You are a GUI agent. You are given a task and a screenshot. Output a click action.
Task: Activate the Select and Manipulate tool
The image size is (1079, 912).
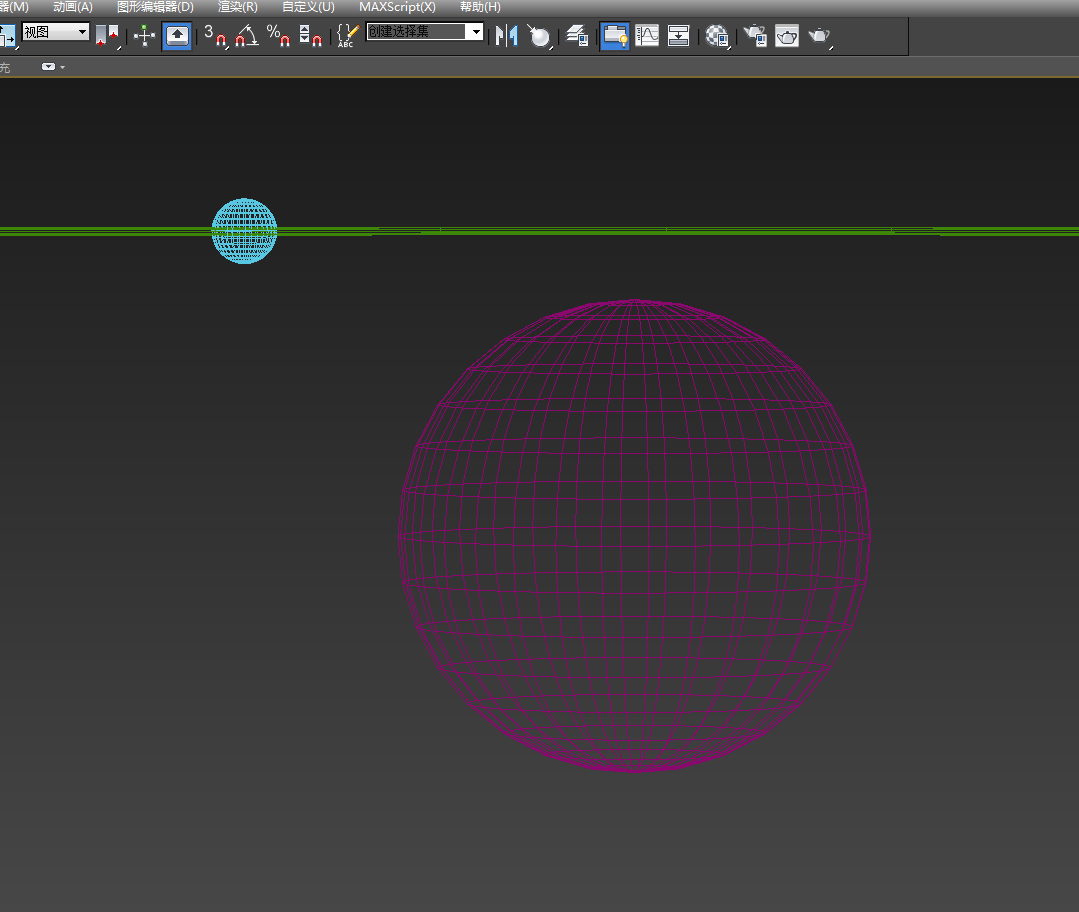145,36
